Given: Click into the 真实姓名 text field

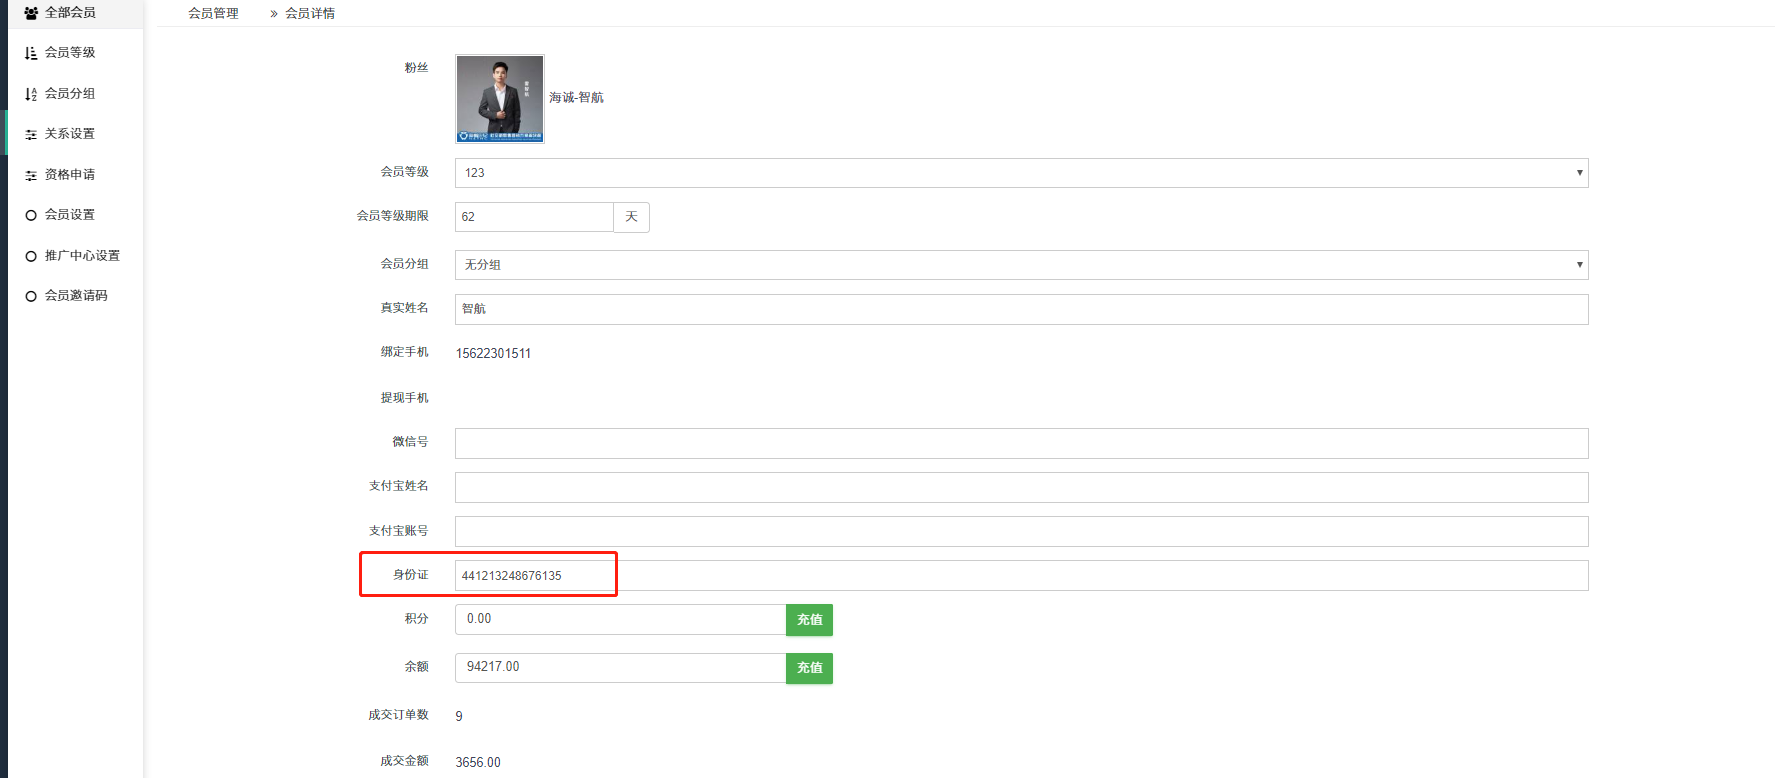Looking at the screenshot, I should point(1020,309).
